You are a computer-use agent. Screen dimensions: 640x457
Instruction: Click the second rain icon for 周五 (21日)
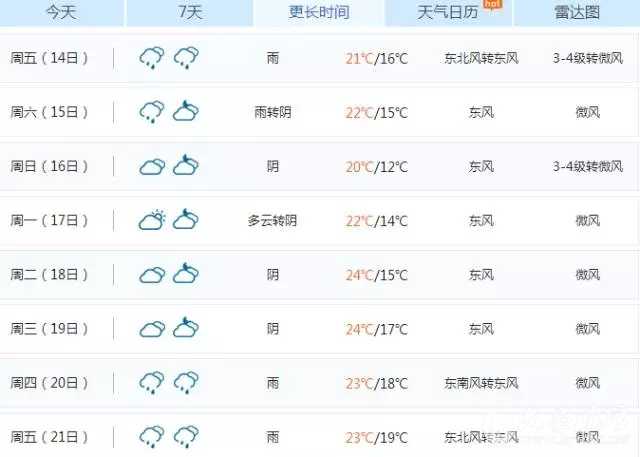tap(185, 436)
